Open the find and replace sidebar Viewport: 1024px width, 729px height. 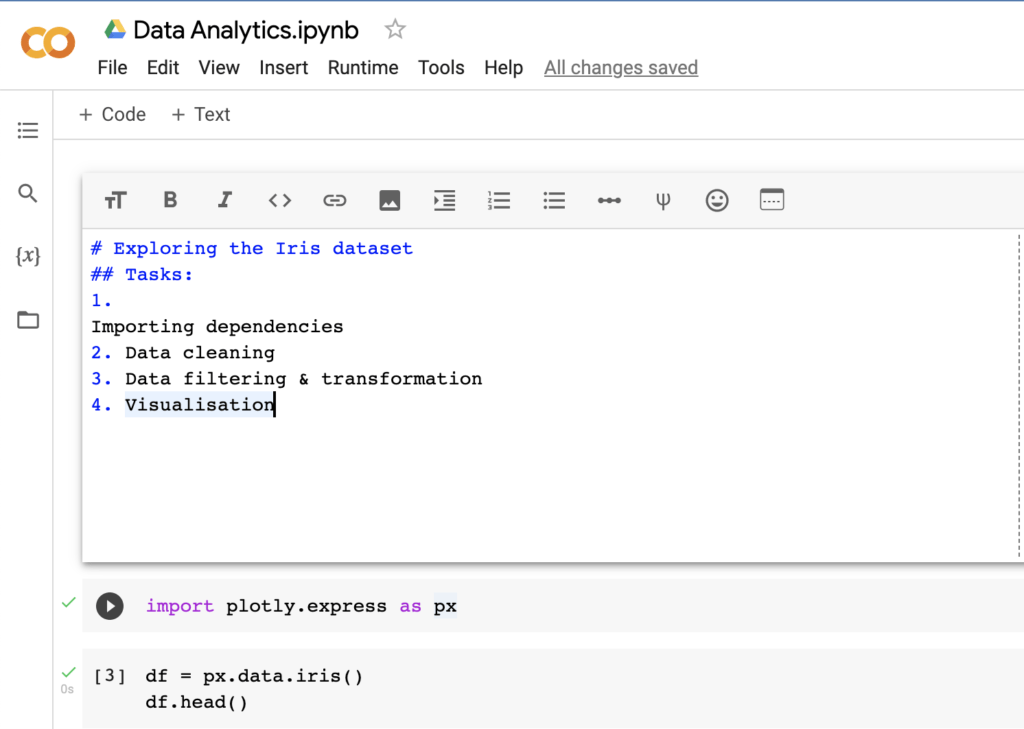click(x=27, y=193)
